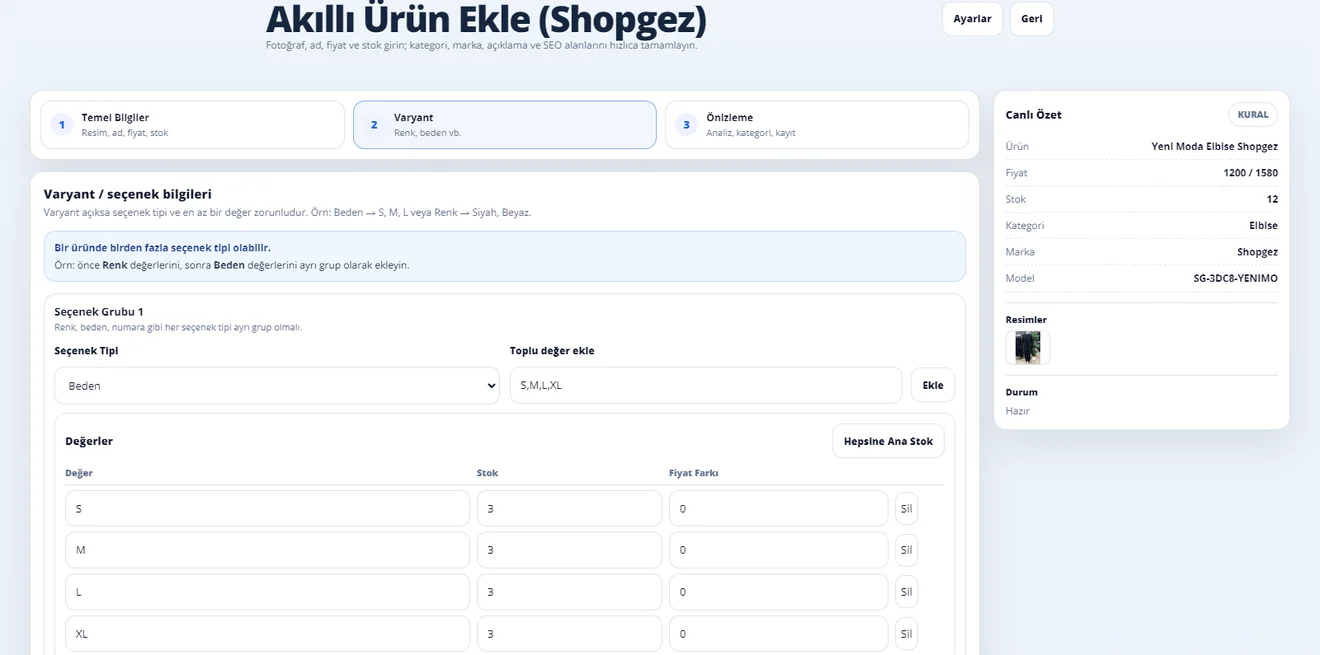Open the Önizleme step tab
1320x655 pixels.
816,125
